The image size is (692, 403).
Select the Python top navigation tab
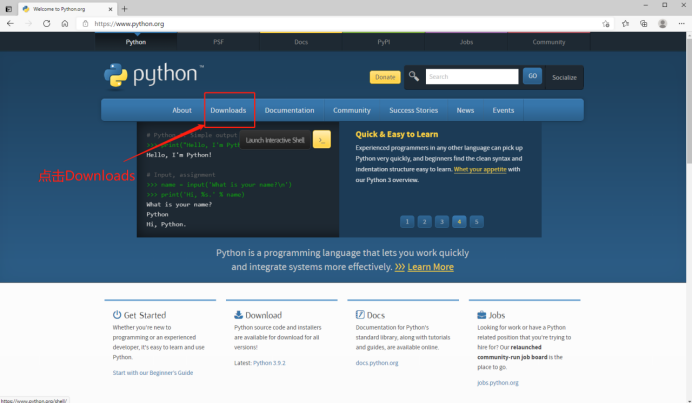point(135,42)
